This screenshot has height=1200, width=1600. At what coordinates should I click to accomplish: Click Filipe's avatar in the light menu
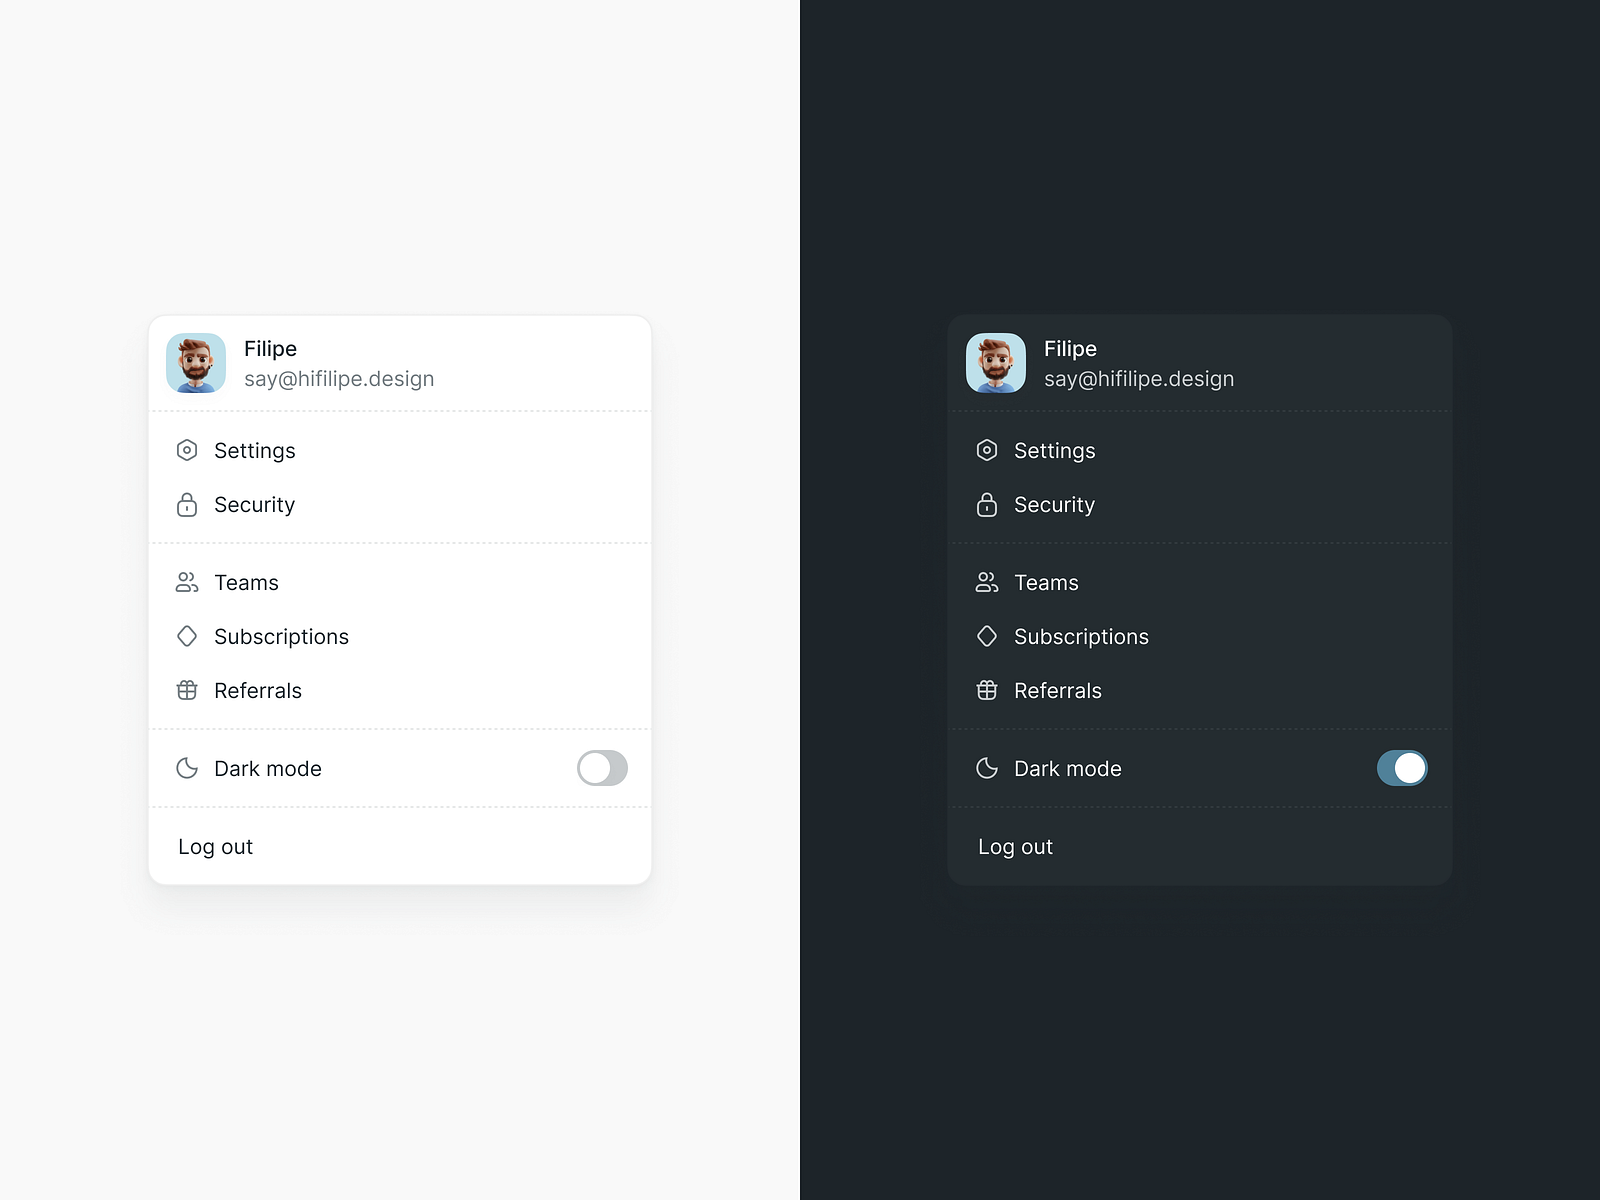[x=196, y=363]
